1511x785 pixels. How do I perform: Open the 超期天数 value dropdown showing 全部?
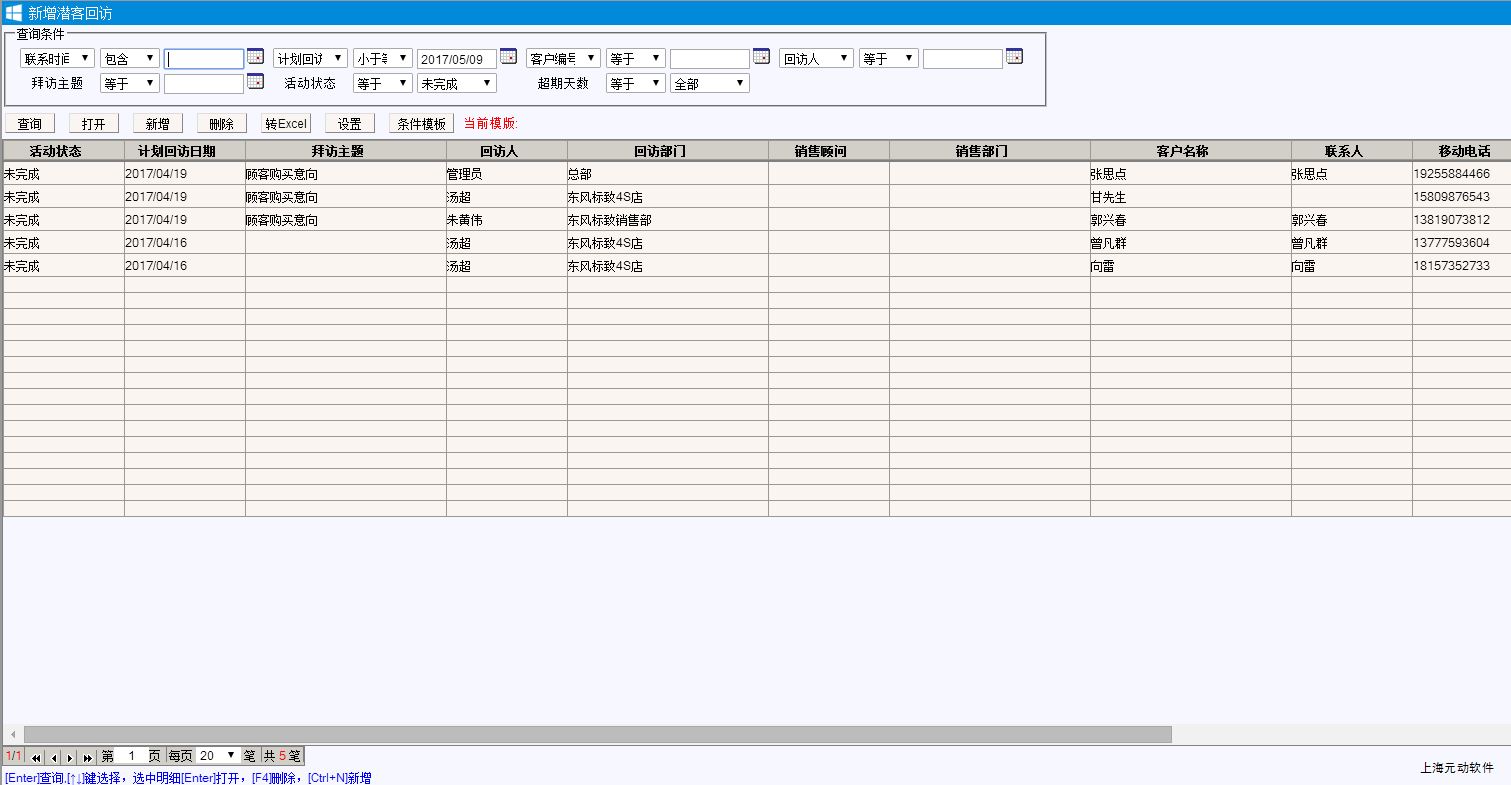click(x=709, y=84)
